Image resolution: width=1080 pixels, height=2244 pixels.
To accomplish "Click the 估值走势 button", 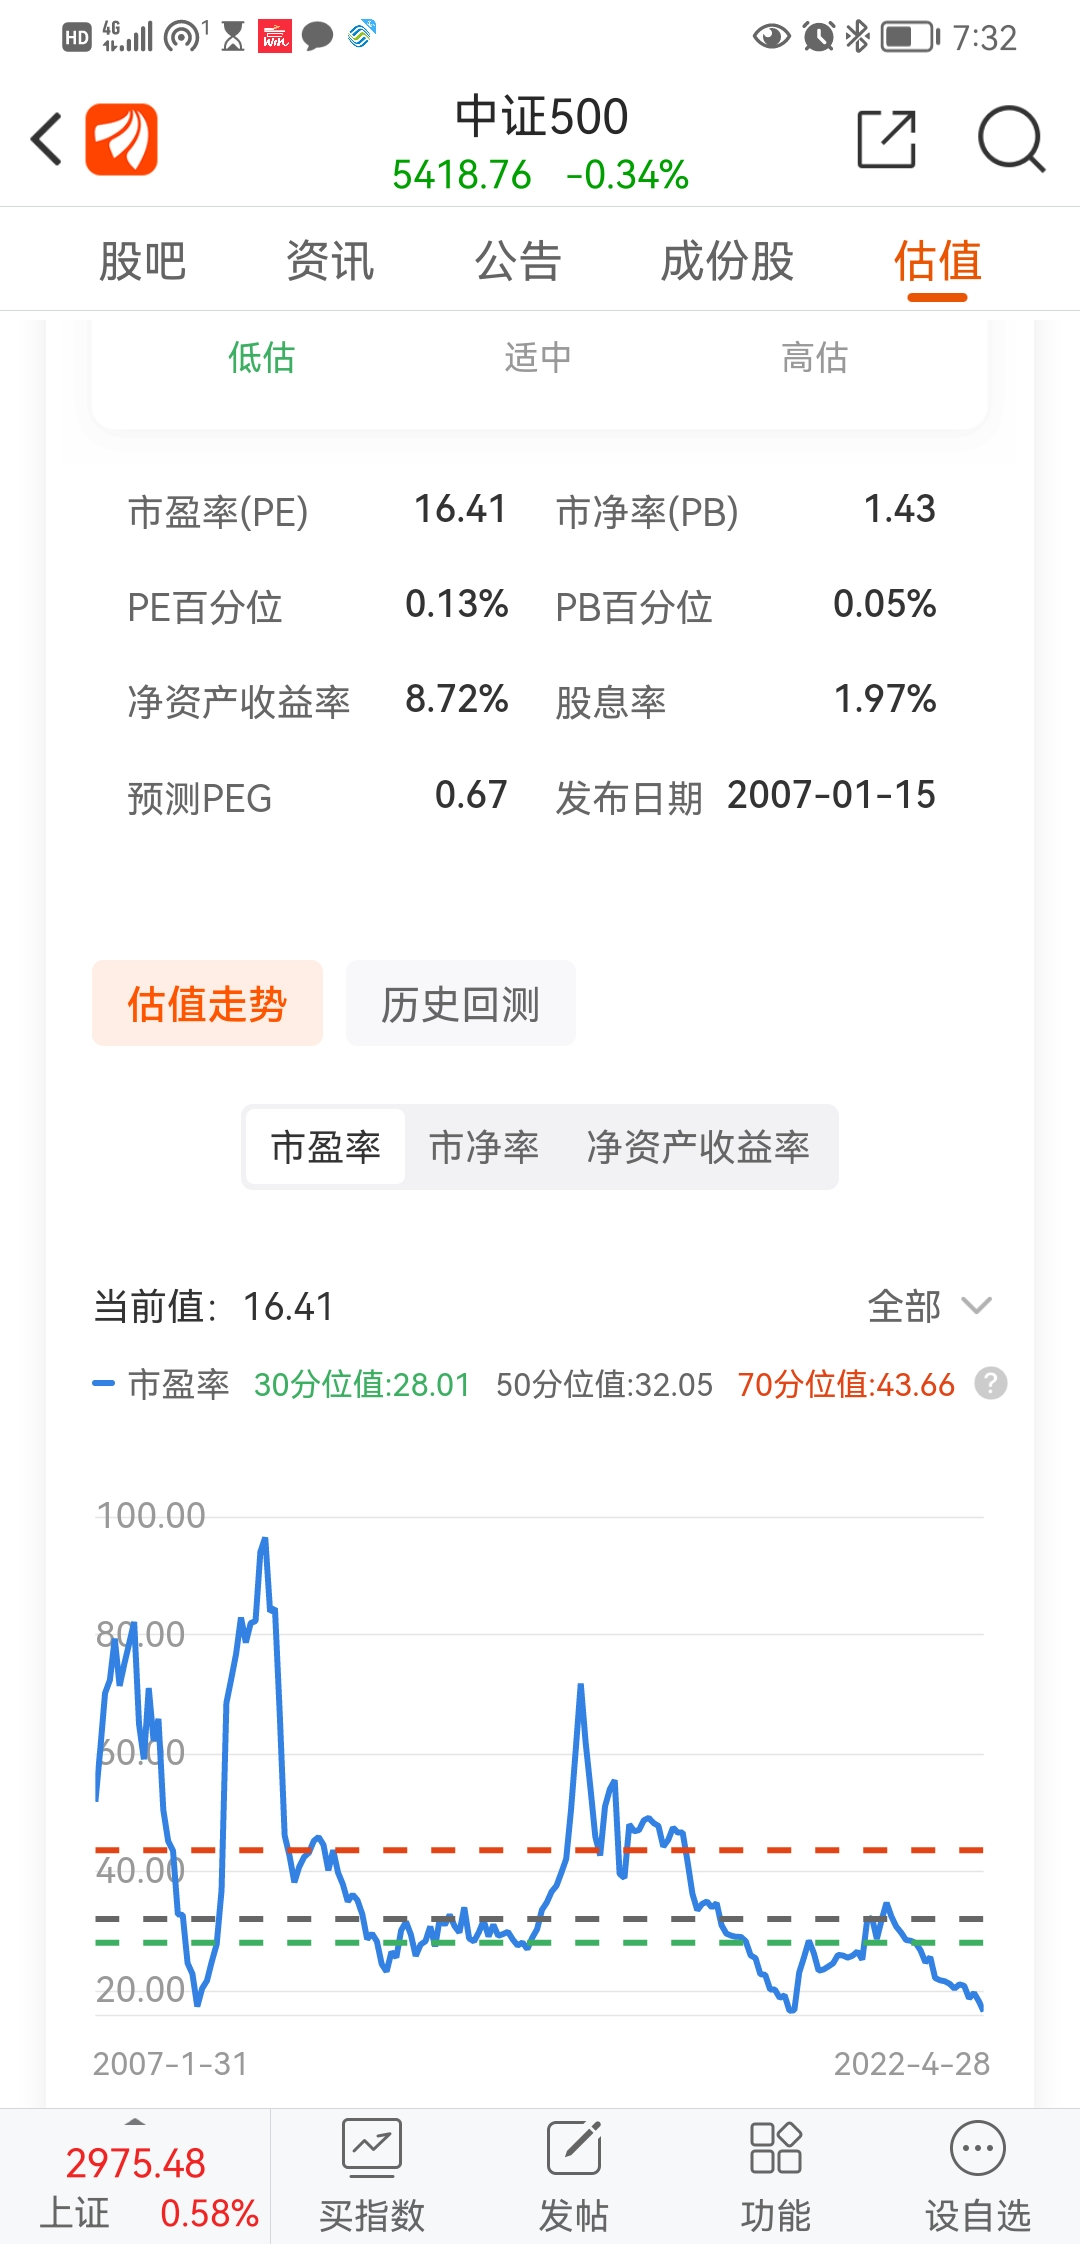I will coord(207,1004).
